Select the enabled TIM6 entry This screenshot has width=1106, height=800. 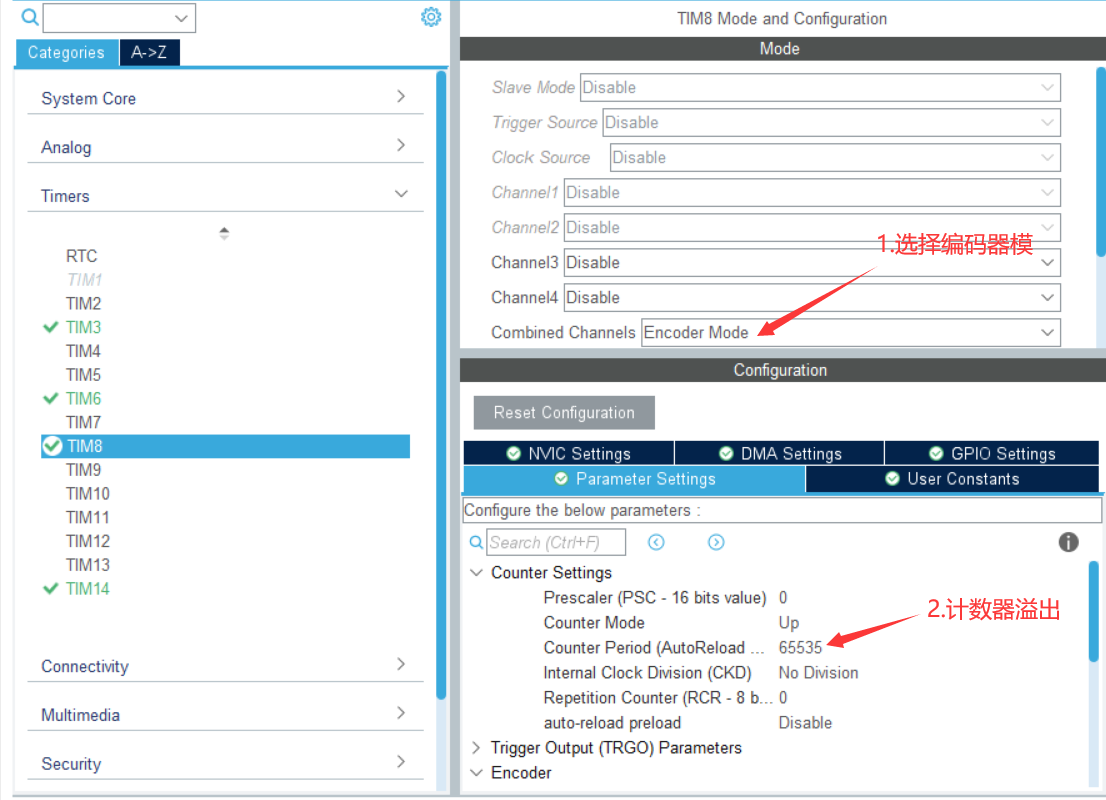(83, 399)
